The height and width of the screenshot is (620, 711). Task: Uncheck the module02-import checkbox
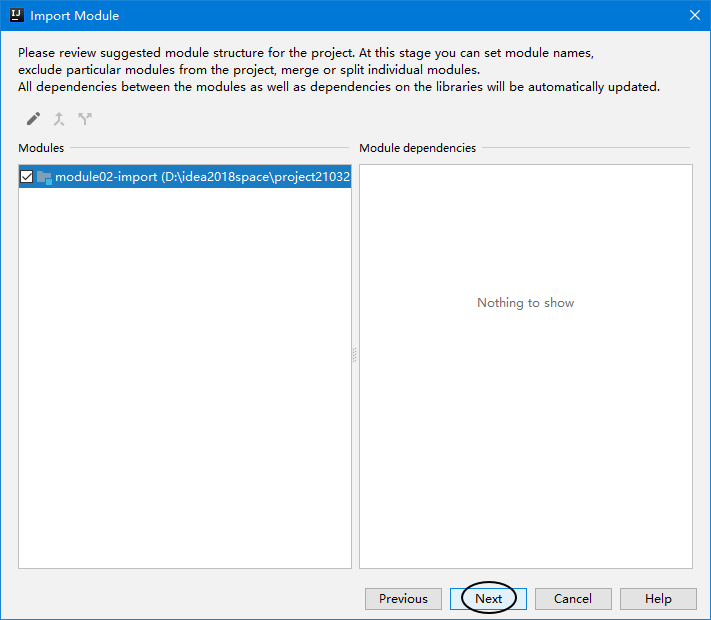(27, 177)
